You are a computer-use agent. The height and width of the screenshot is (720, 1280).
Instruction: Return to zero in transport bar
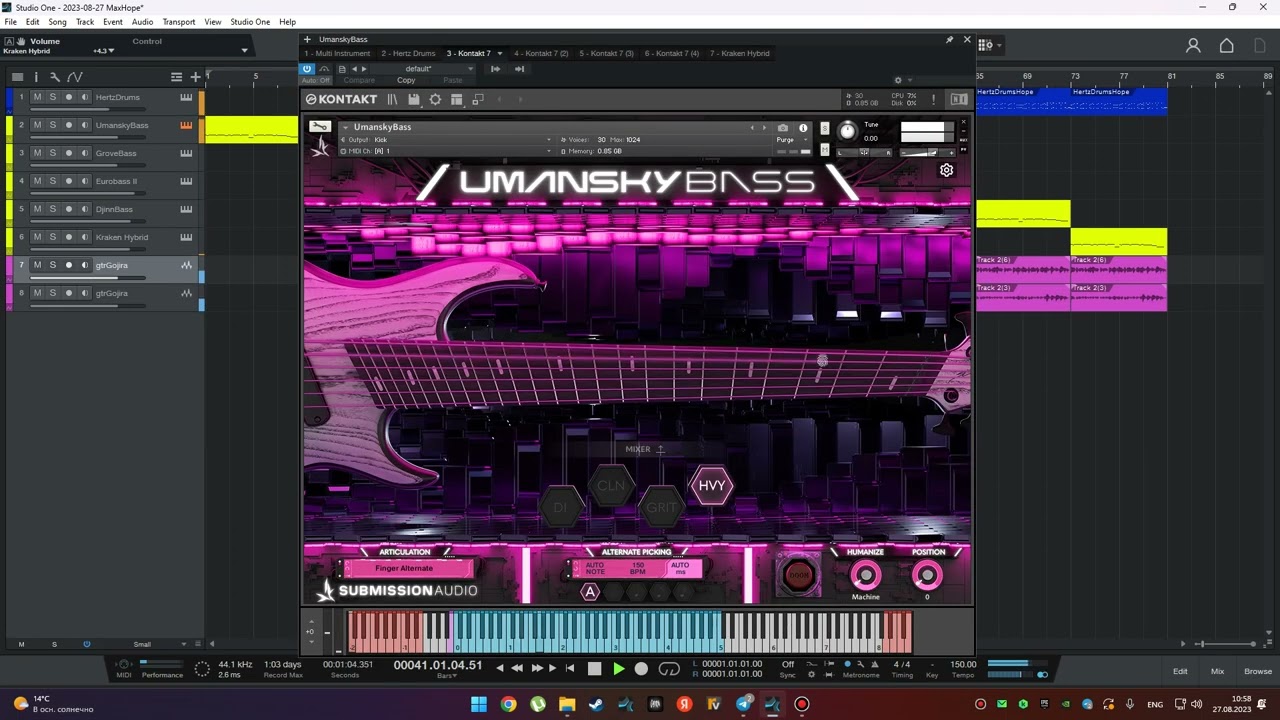click(x=570, y=669)
